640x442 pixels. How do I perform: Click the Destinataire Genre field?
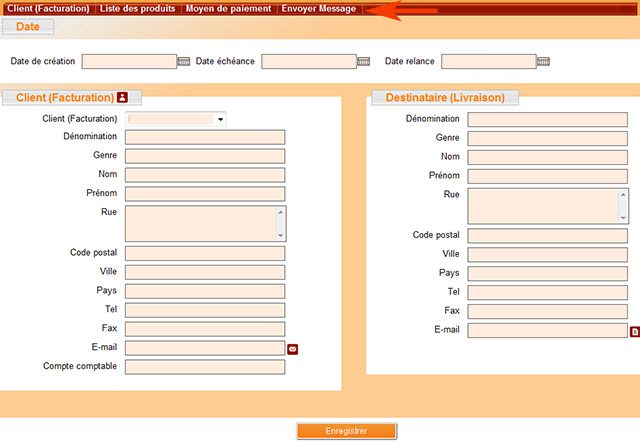click(547, 138)
